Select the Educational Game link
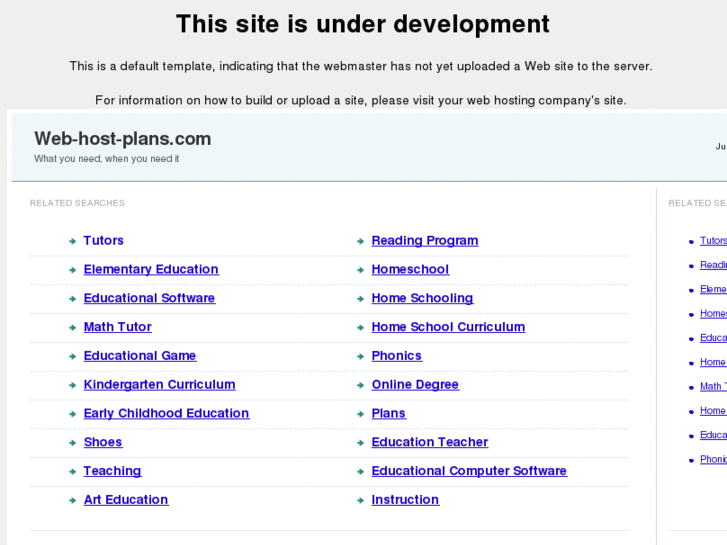Image resolution: width=727 pixels, height=545 pixels. (140, 356)
